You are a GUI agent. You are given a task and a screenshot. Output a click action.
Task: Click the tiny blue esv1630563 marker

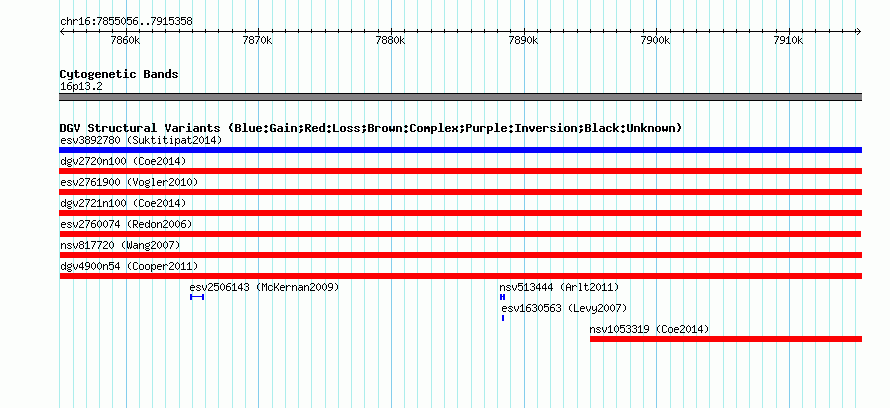(503, 318)
